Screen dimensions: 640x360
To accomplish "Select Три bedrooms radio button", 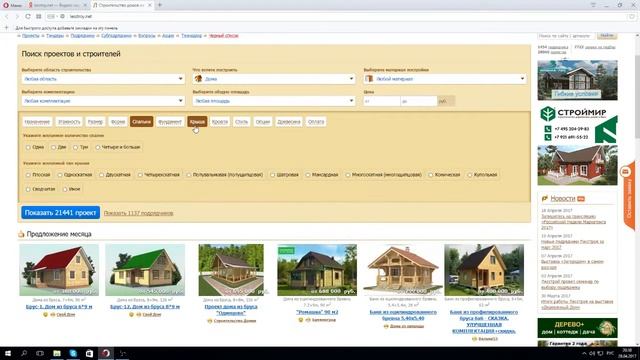I will [x=76, y=147].
